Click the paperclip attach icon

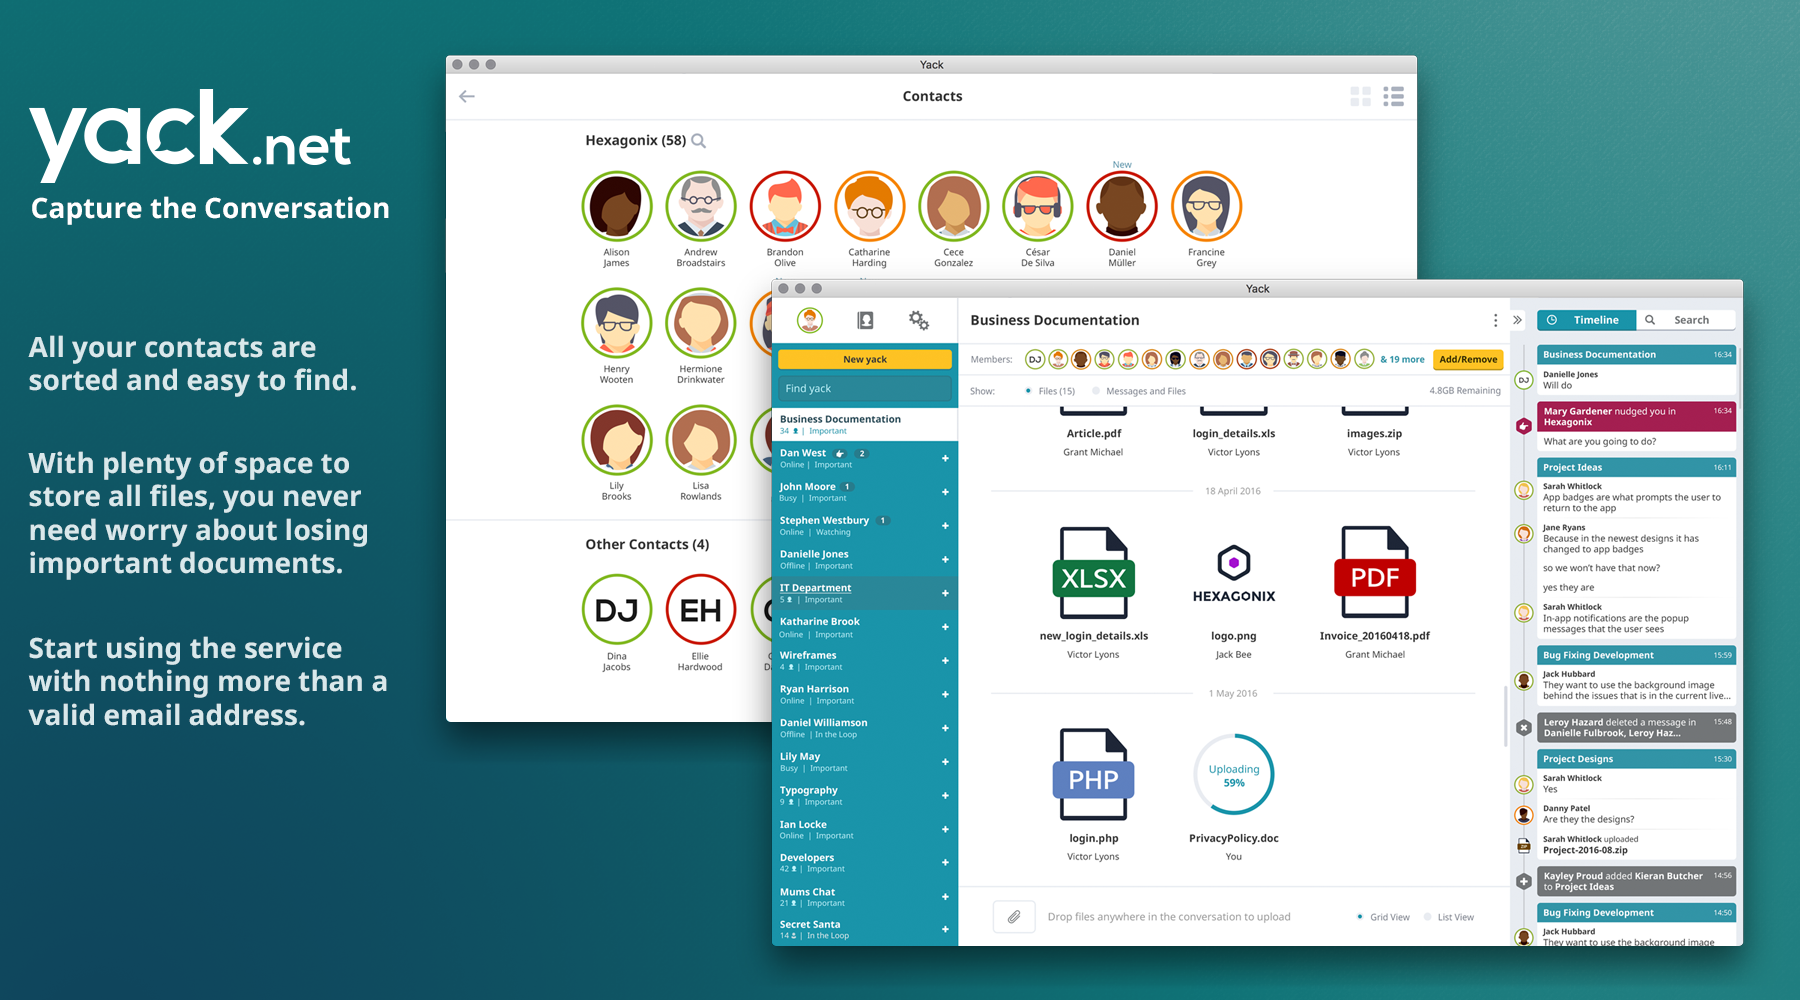pos(1014,916)
